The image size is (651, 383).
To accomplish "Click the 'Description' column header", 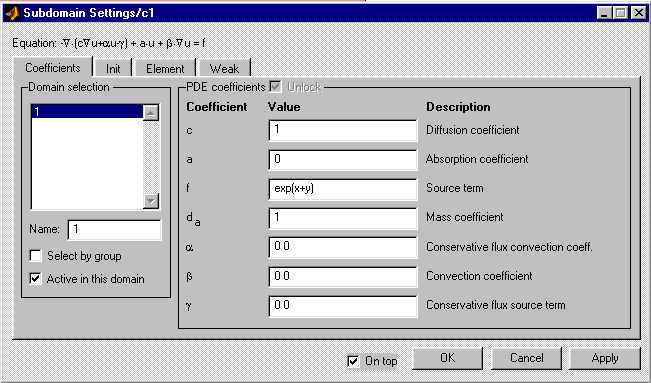I will [458, 107].
